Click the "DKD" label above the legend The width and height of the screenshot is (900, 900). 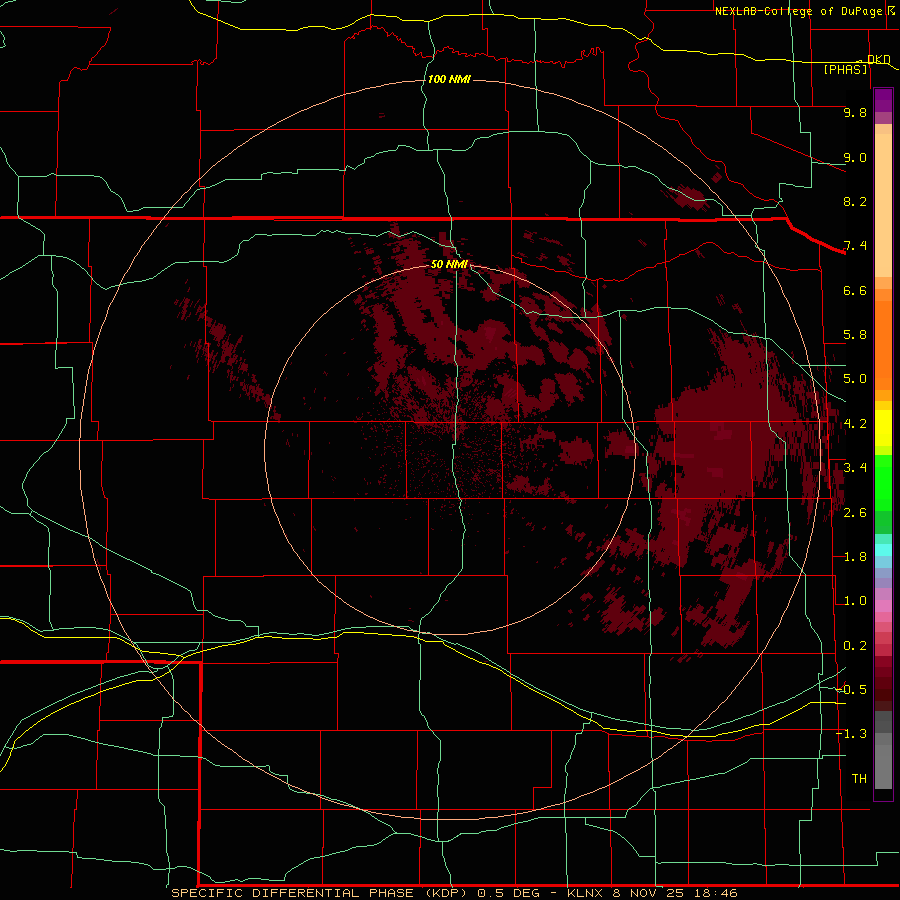[x=878, y=59]
